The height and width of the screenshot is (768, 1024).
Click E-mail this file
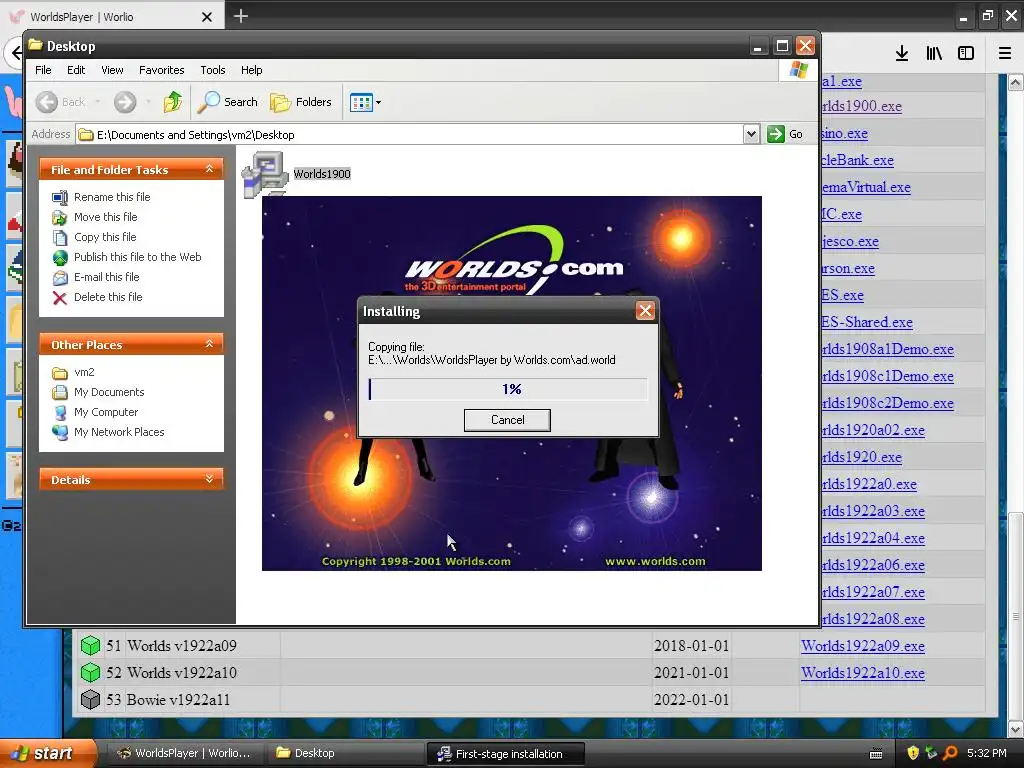[x=106, y=277]
